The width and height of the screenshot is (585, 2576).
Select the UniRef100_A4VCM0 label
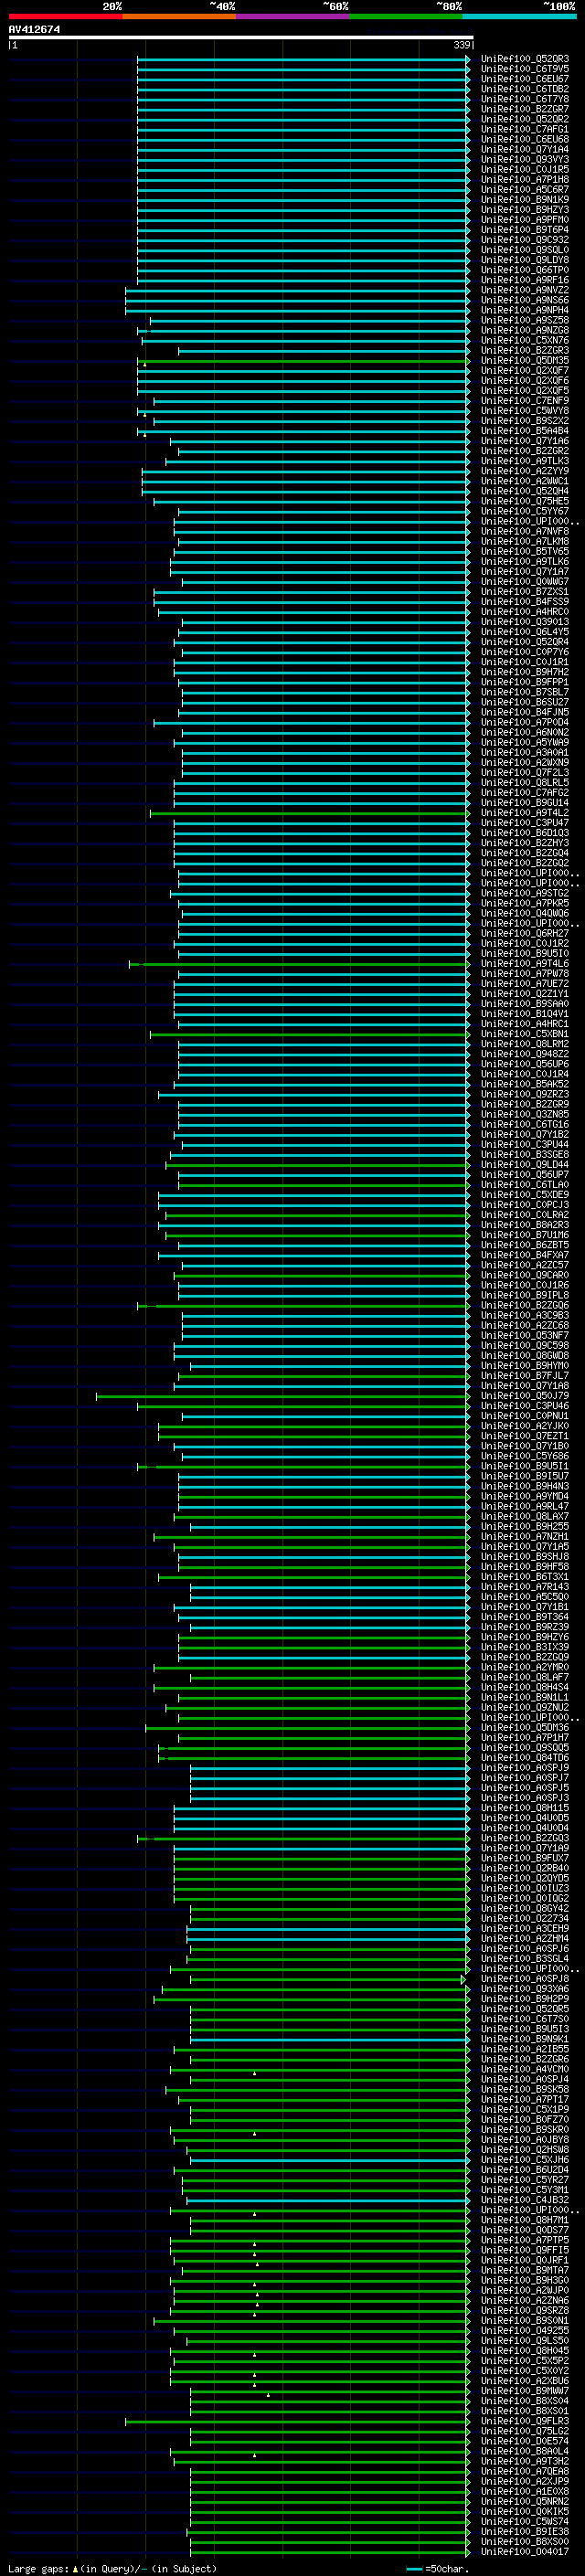tap(524, 2069)
